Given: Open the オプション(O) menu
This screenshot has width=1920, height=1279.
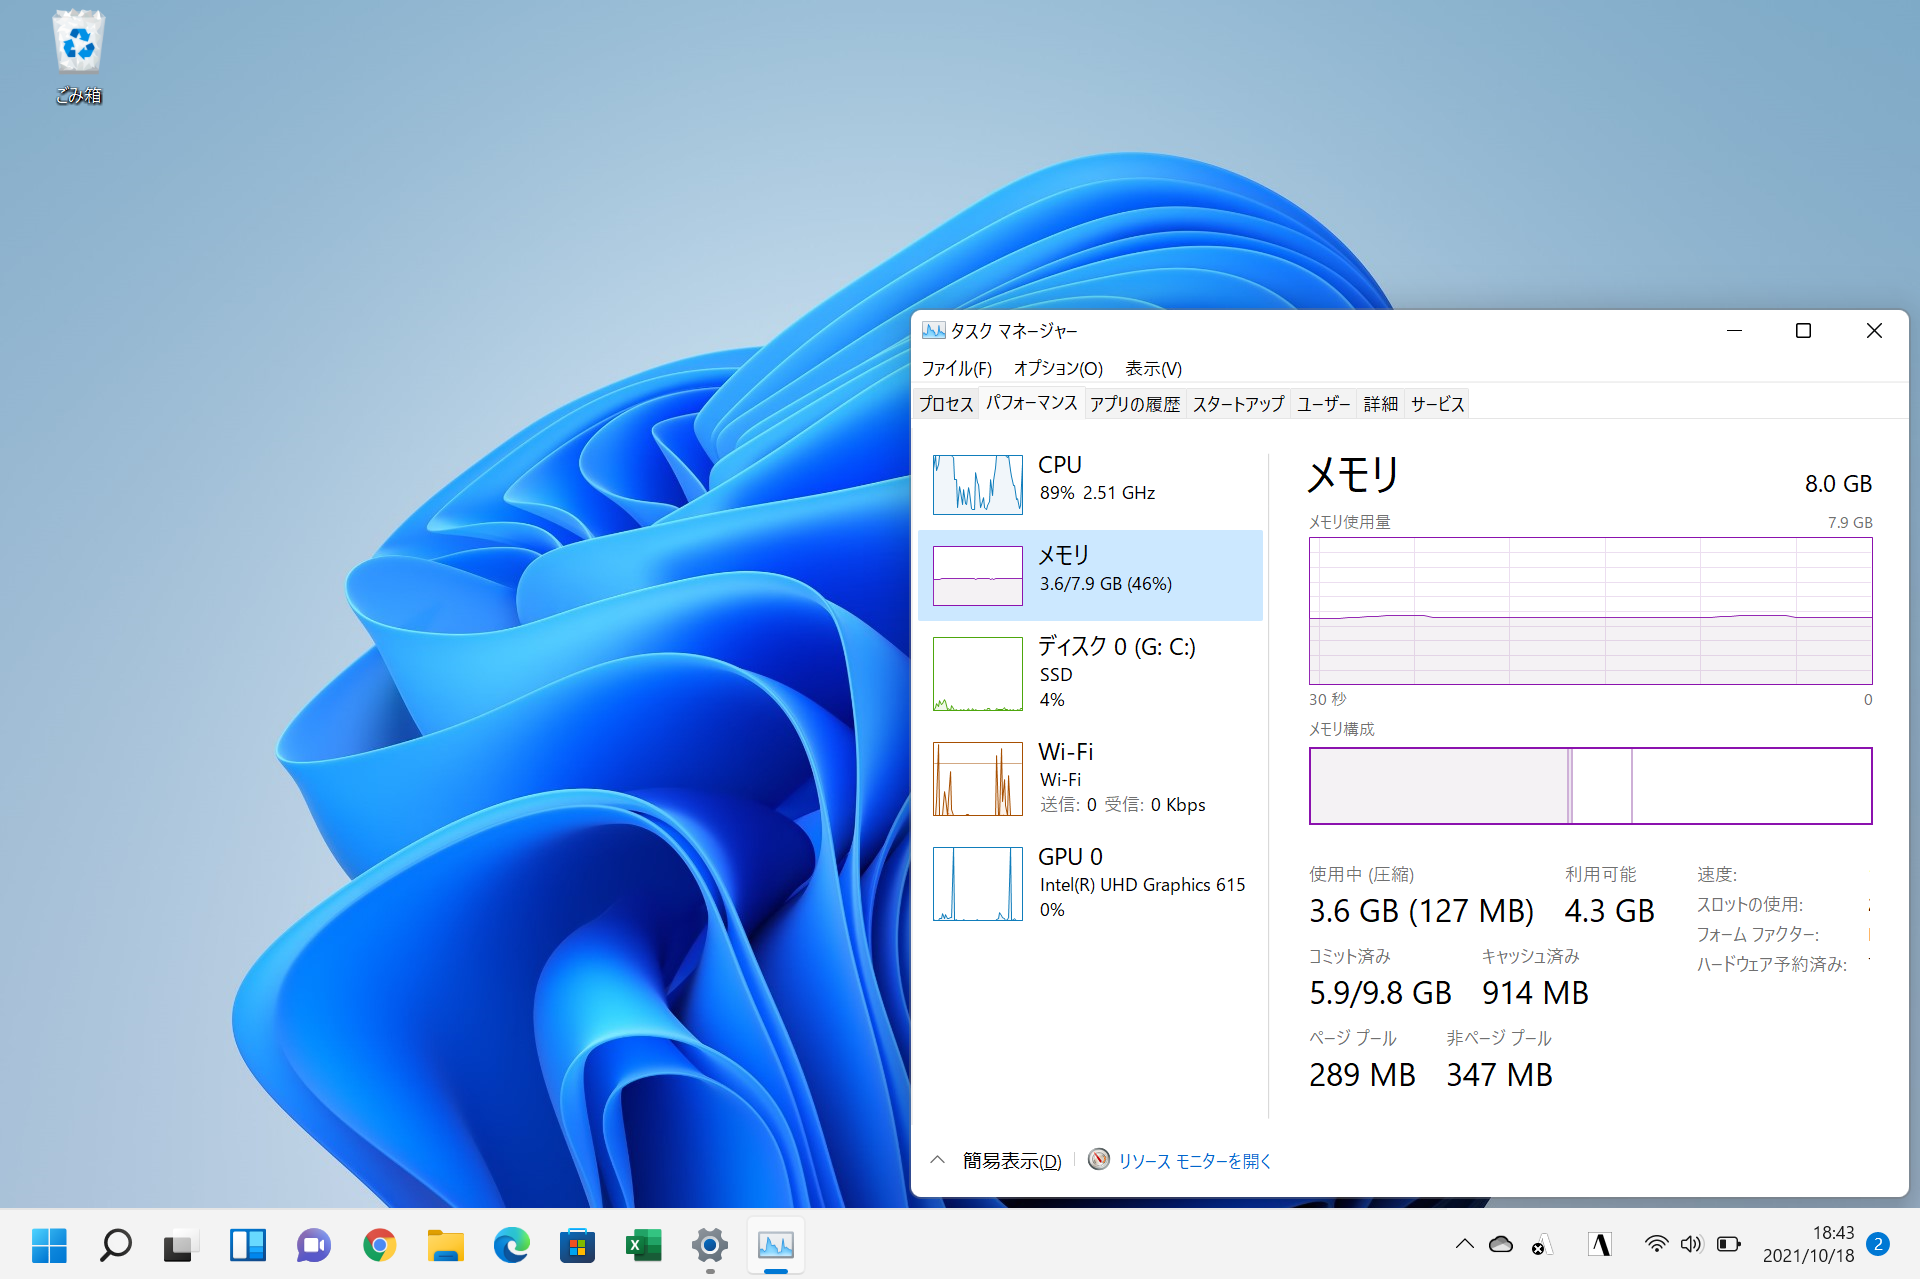Looking at the screenshot, I should click(1058, 368).
